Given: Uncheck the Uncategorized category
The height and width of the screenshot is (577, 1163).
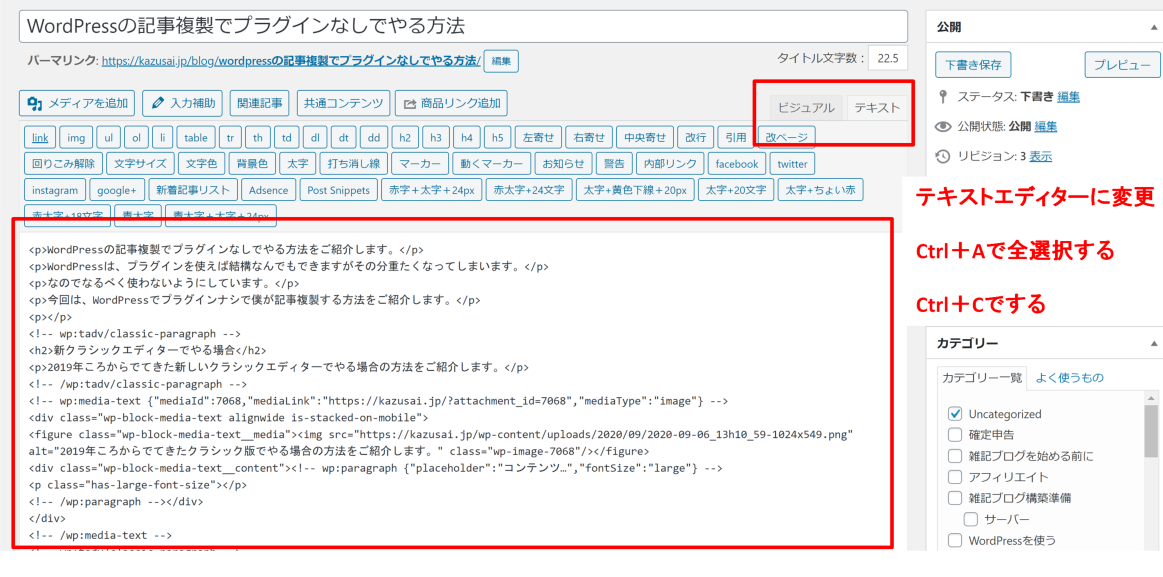Looking at the screenshot, I should tap(955, 414).
